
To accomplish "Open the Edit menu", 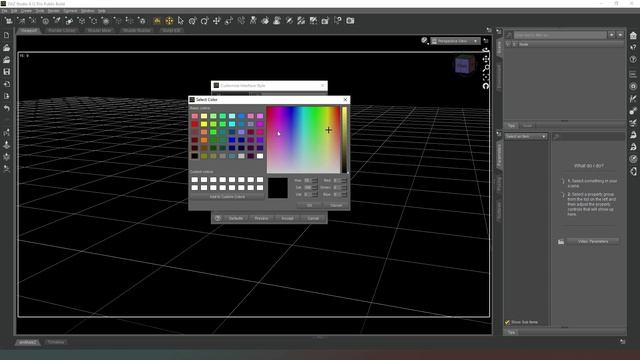I will [14, 11].
